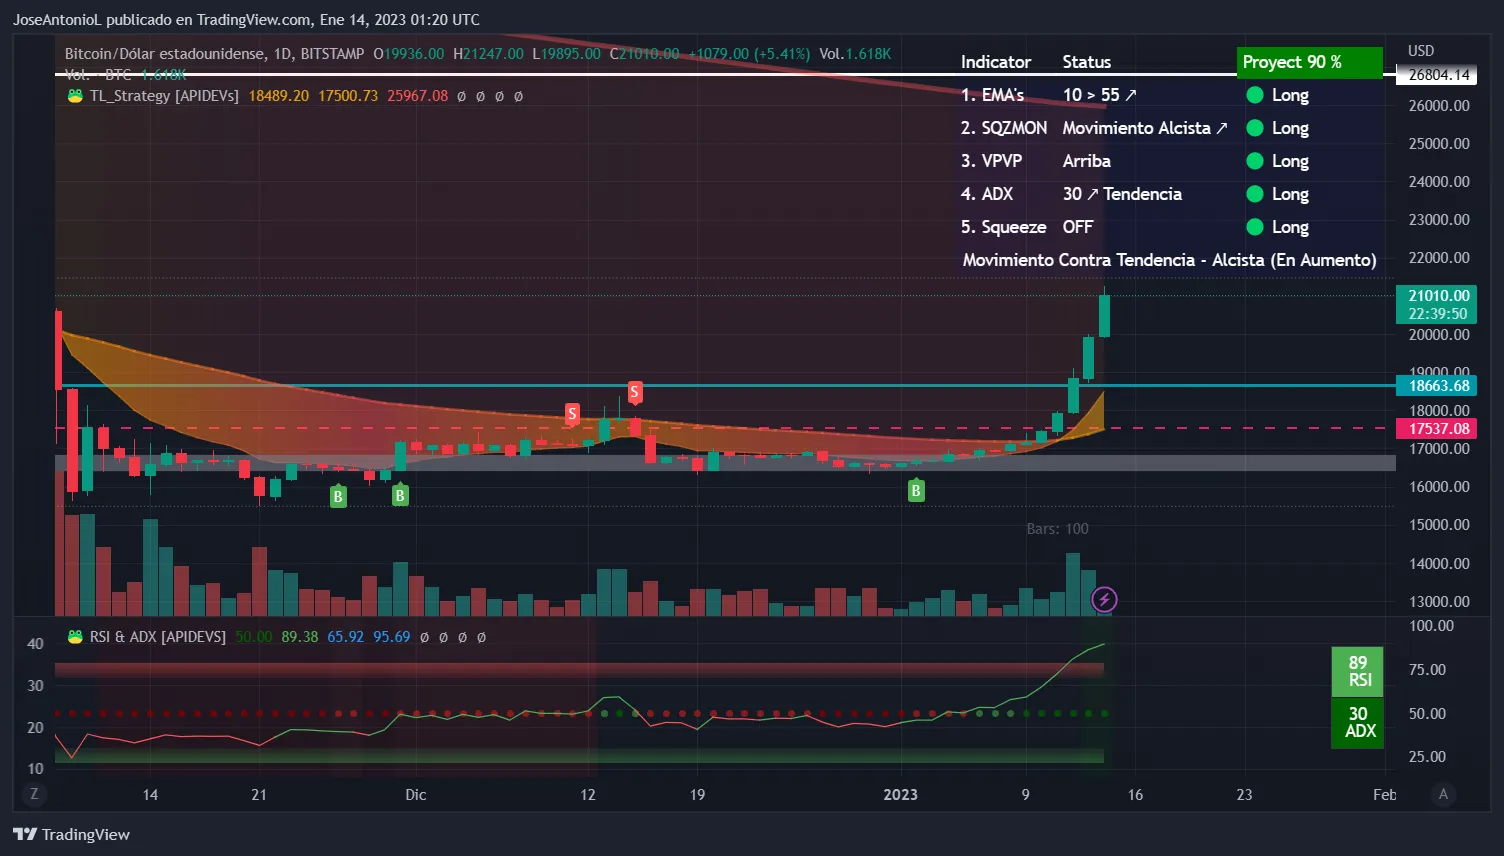Click the A auto-scale icon on the time axis

coord(1444,793)
